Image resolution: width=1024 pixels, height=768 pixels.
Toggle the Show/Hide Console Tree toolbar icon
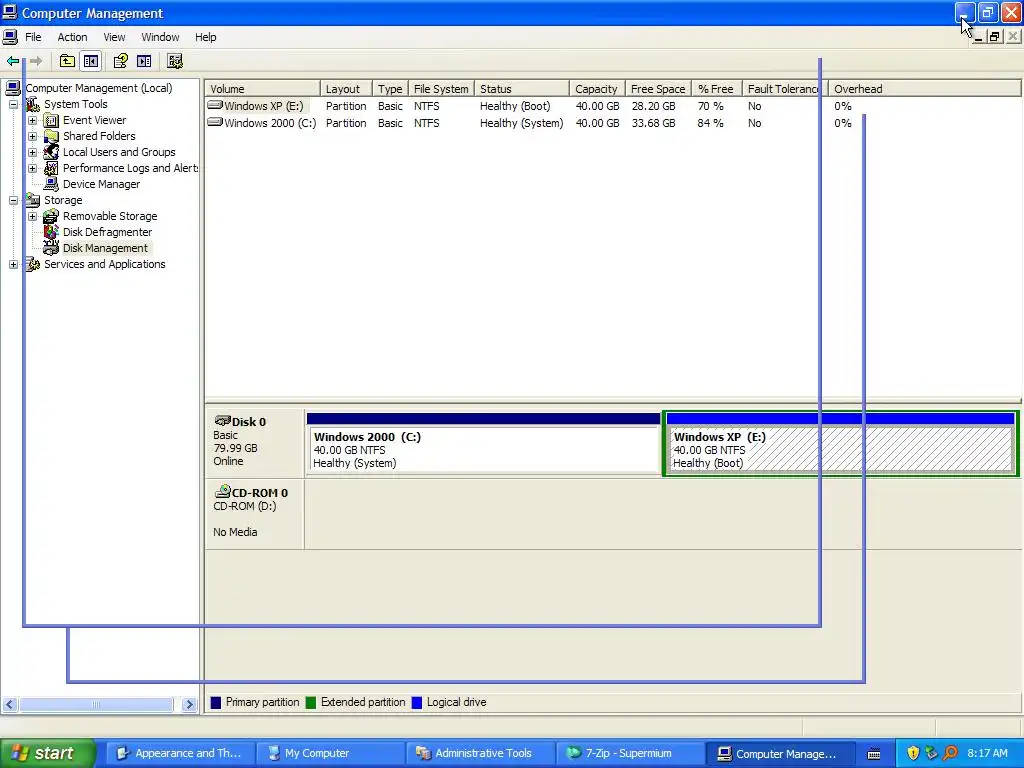click(91, 61)
